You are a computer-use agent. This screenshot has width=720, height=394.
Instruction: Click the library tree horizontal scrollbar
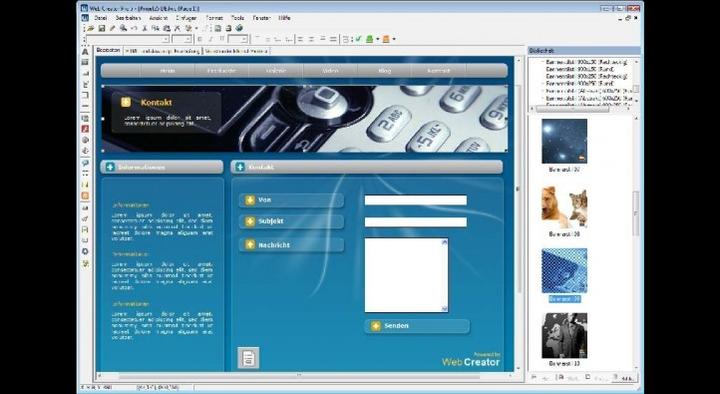coord(581,109)
